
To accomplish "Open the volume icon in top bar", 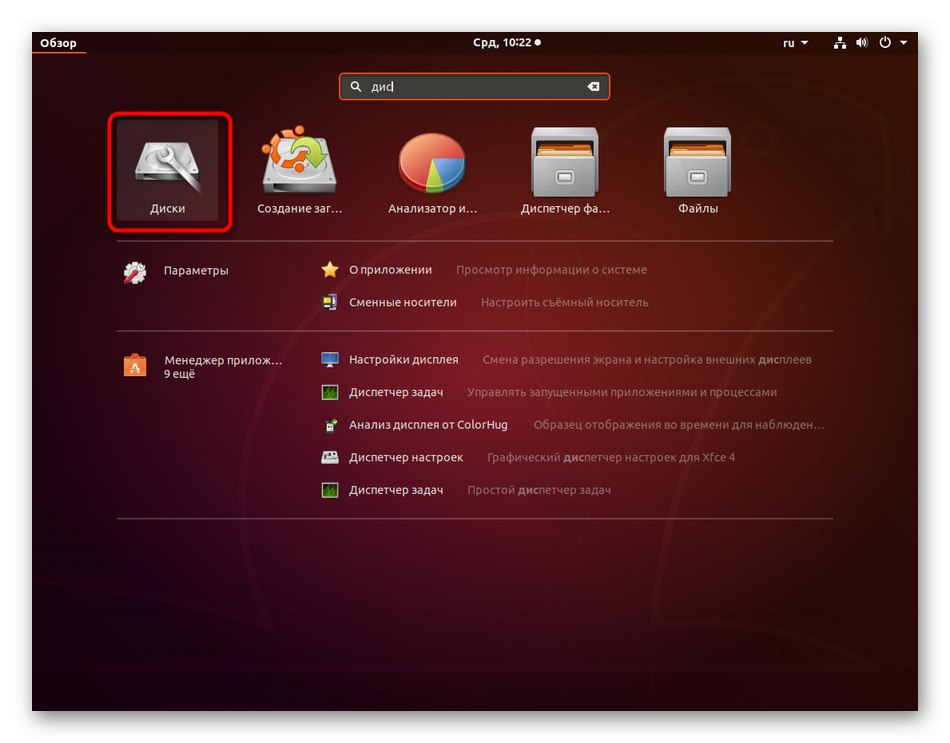I will tap(862, 42).
